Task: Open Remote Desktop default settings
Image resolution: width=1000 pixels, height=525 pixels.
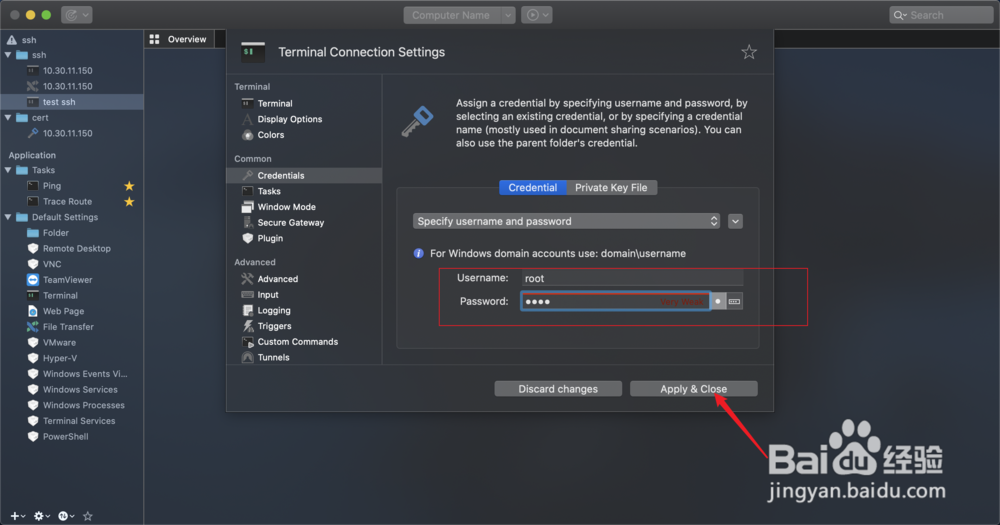Action: pyautogui.click(x=77, y=249)
